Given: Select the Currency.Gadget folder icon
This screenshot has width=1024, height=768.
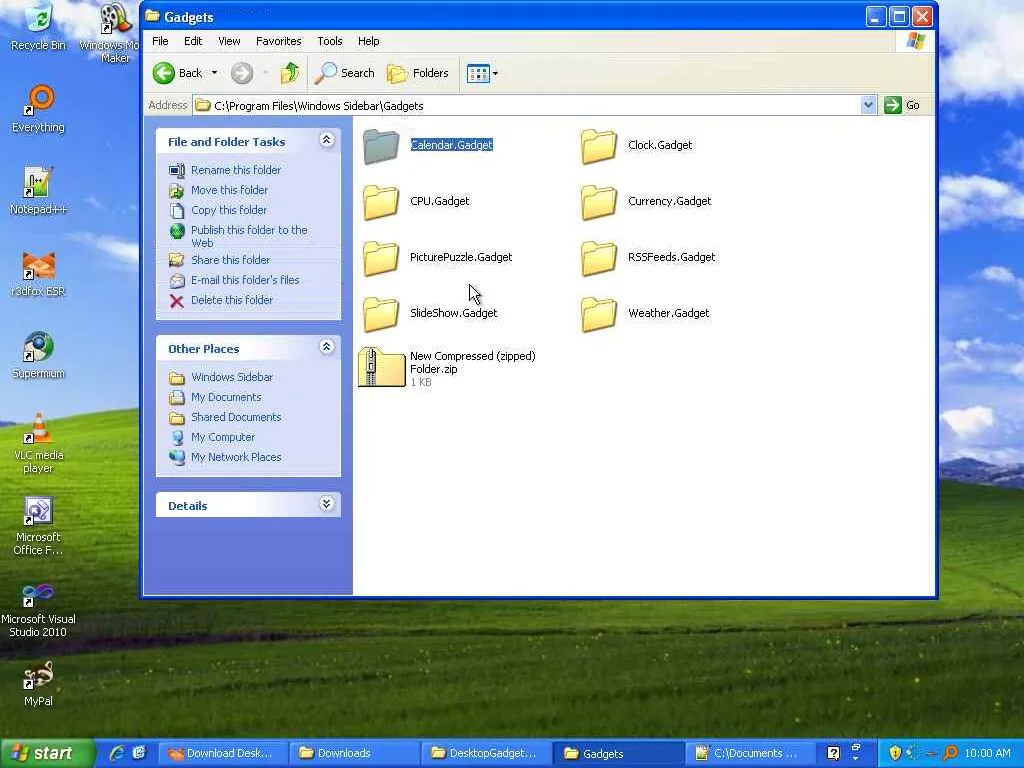Looking at the screenshot, I should point(598,202).
